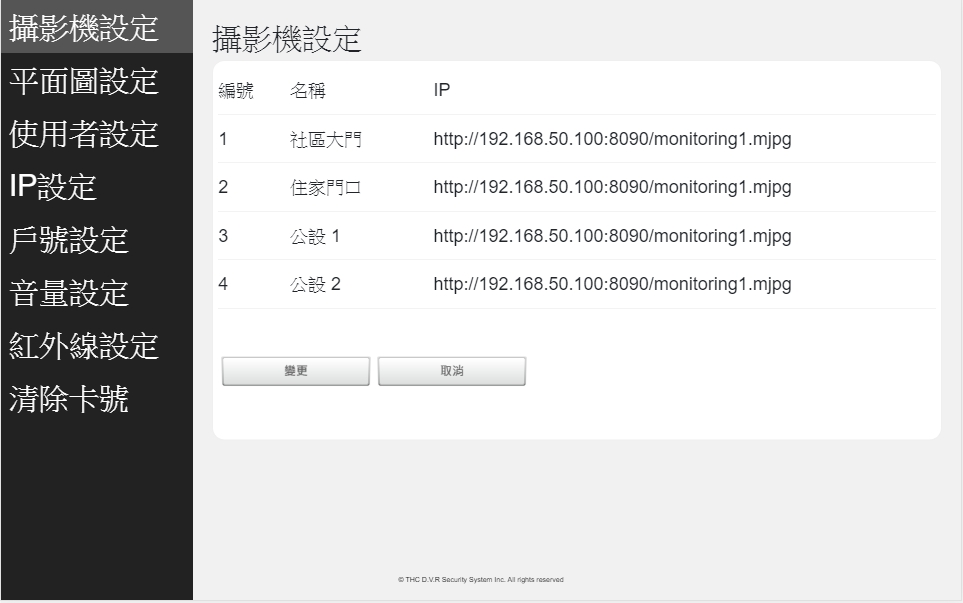Click the THC D.V.R copyright footer text
The height and width of the screenshot is (603, 963).
(x=480, y=580)
